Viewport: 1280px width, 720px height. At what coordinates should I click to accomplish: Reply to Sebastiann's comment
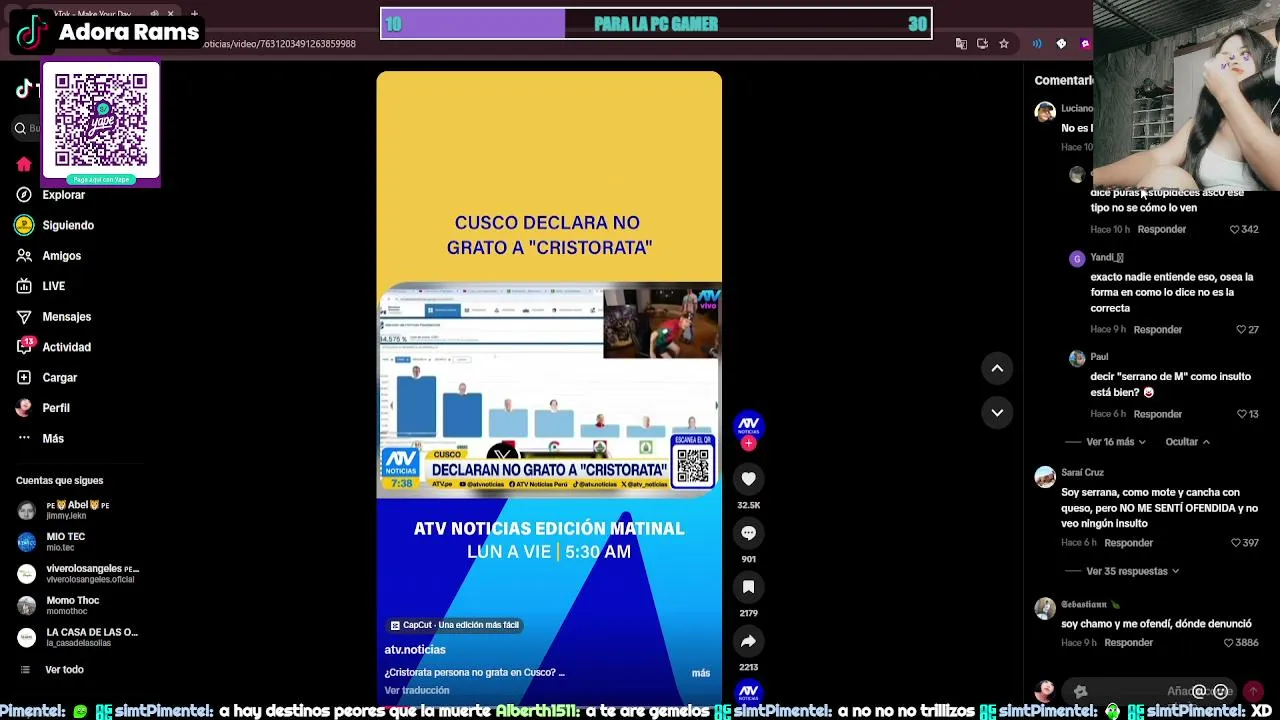pos(1129,643)
